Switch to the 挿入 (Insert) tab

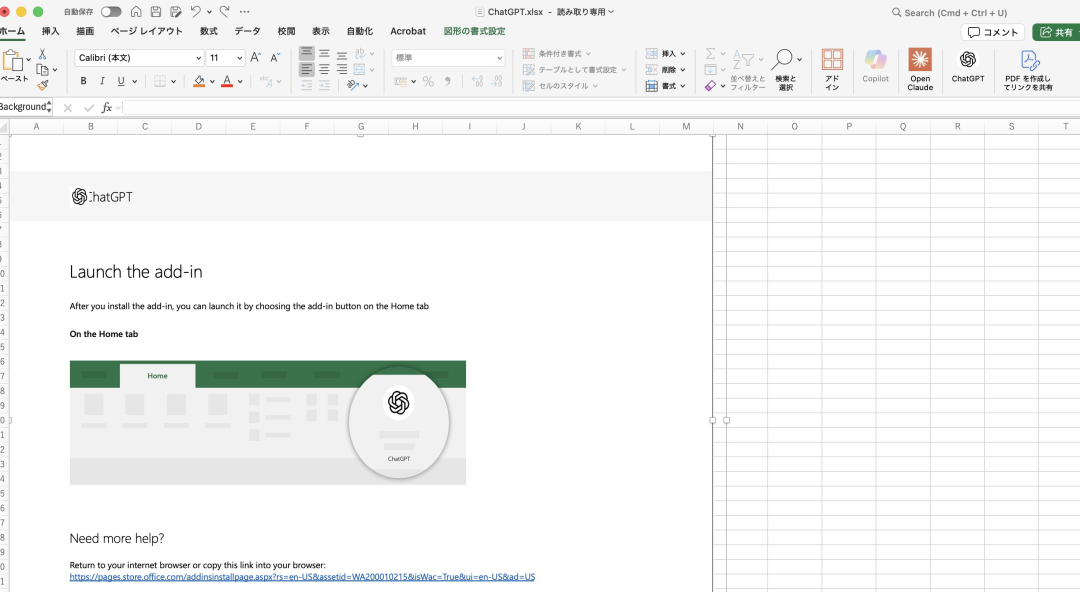pyautogui.click(x=50, y=31)
